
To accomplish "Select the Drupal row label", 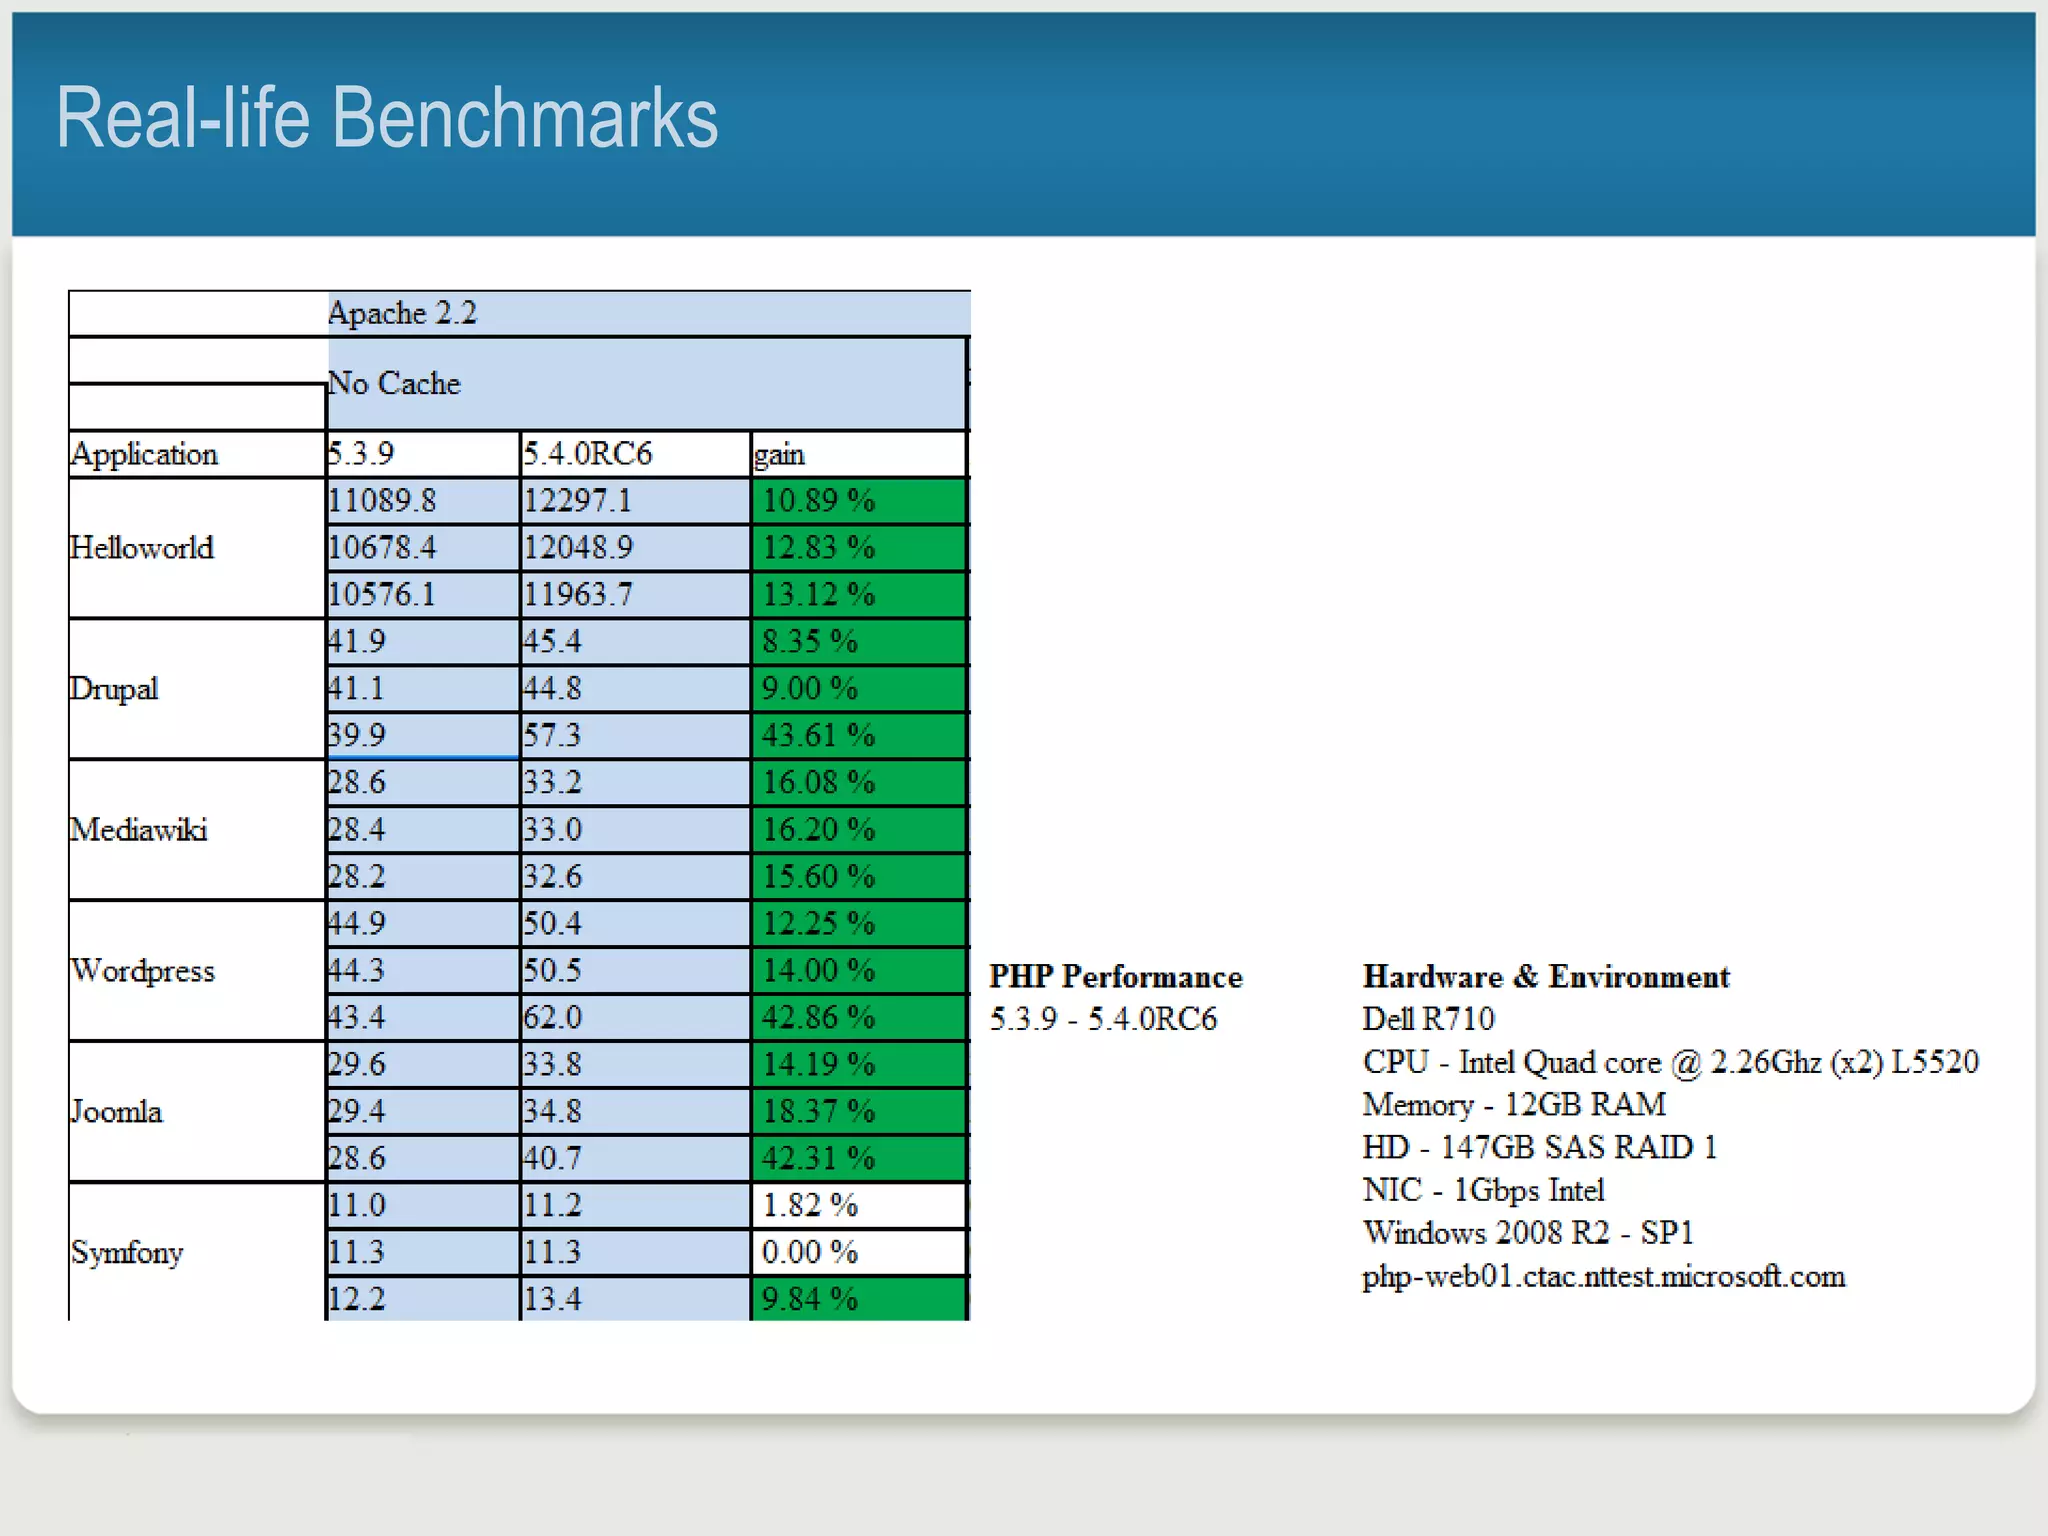I will tap(197, 689).
